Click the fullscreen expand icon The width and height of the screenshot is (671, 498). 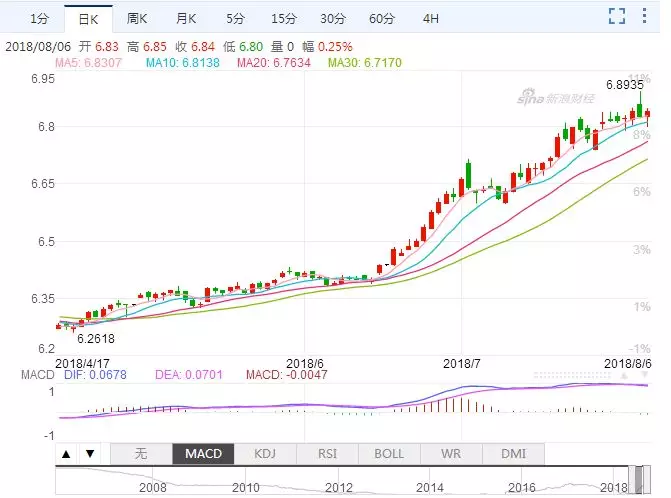[618, 16]
